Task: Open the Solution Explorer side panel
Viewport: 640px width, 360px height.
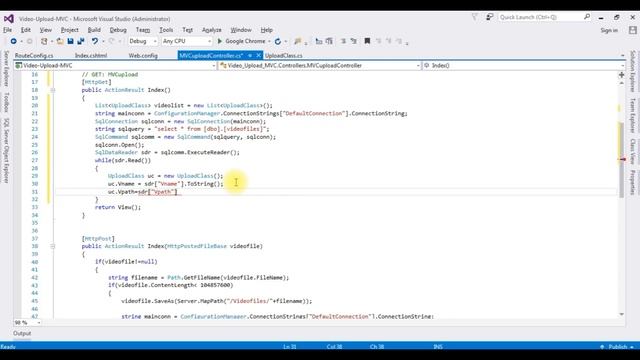Action: coord(633,71)
